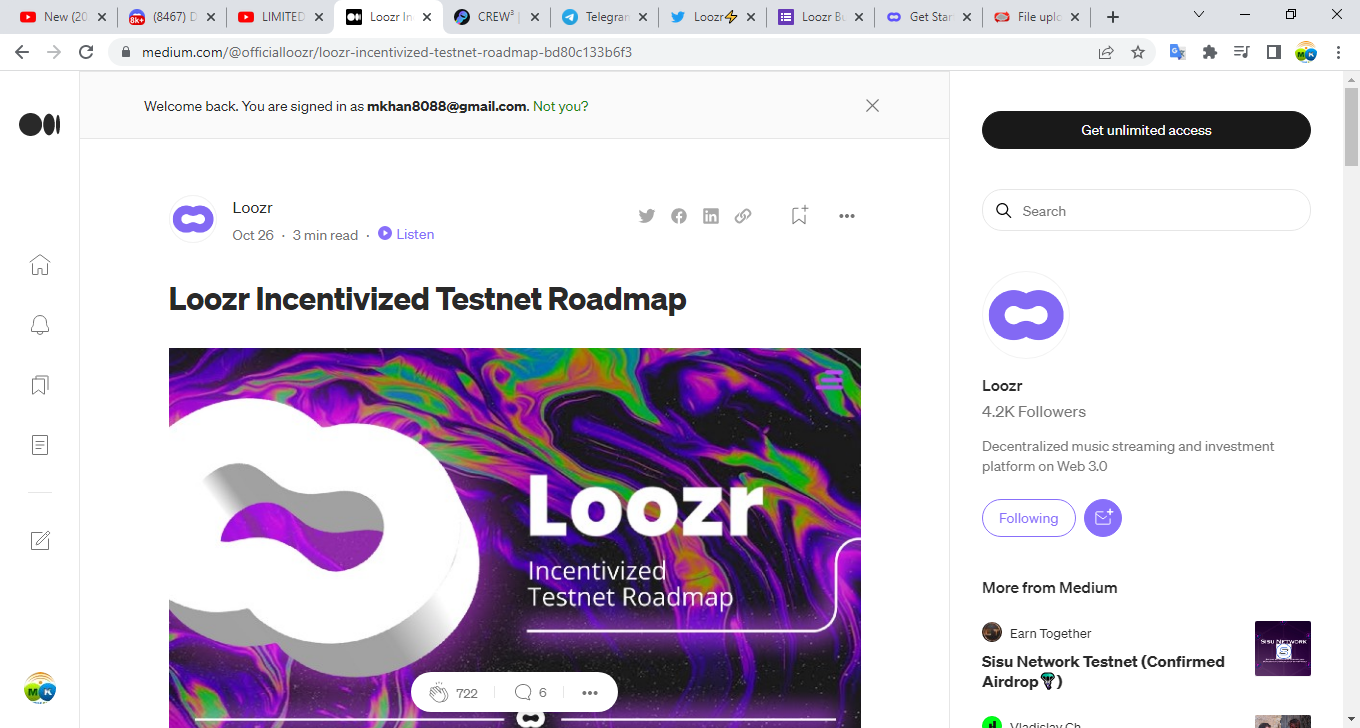Open Sisu Network article thumbnail
The width and height of the screenshot is (1360, 728).
(1283, 648)
